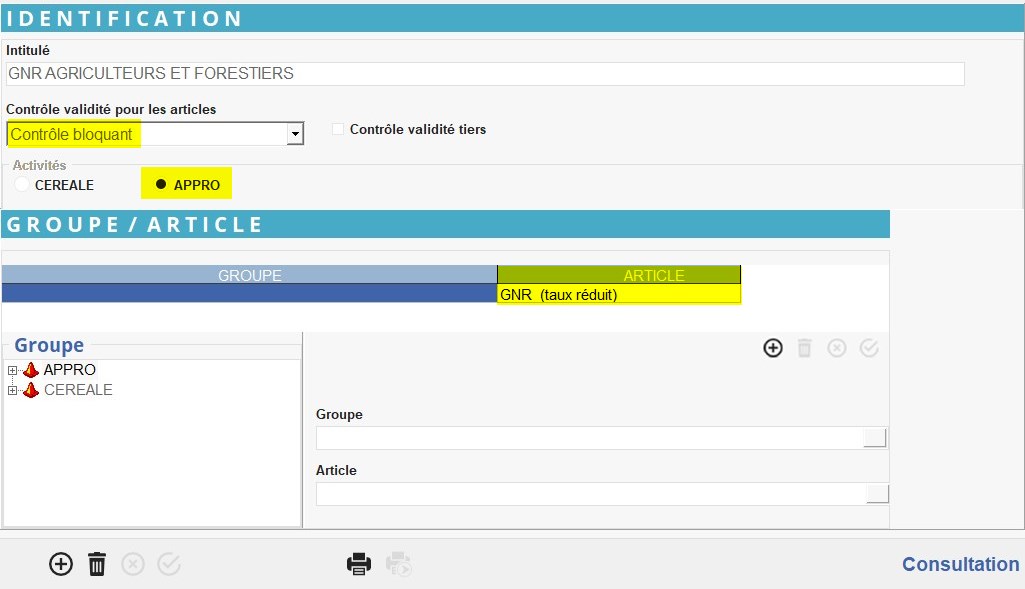Click the add icon in the Groupe/Article panel
This screenshot has height=589, width=1025.
[x=773, y=348]
